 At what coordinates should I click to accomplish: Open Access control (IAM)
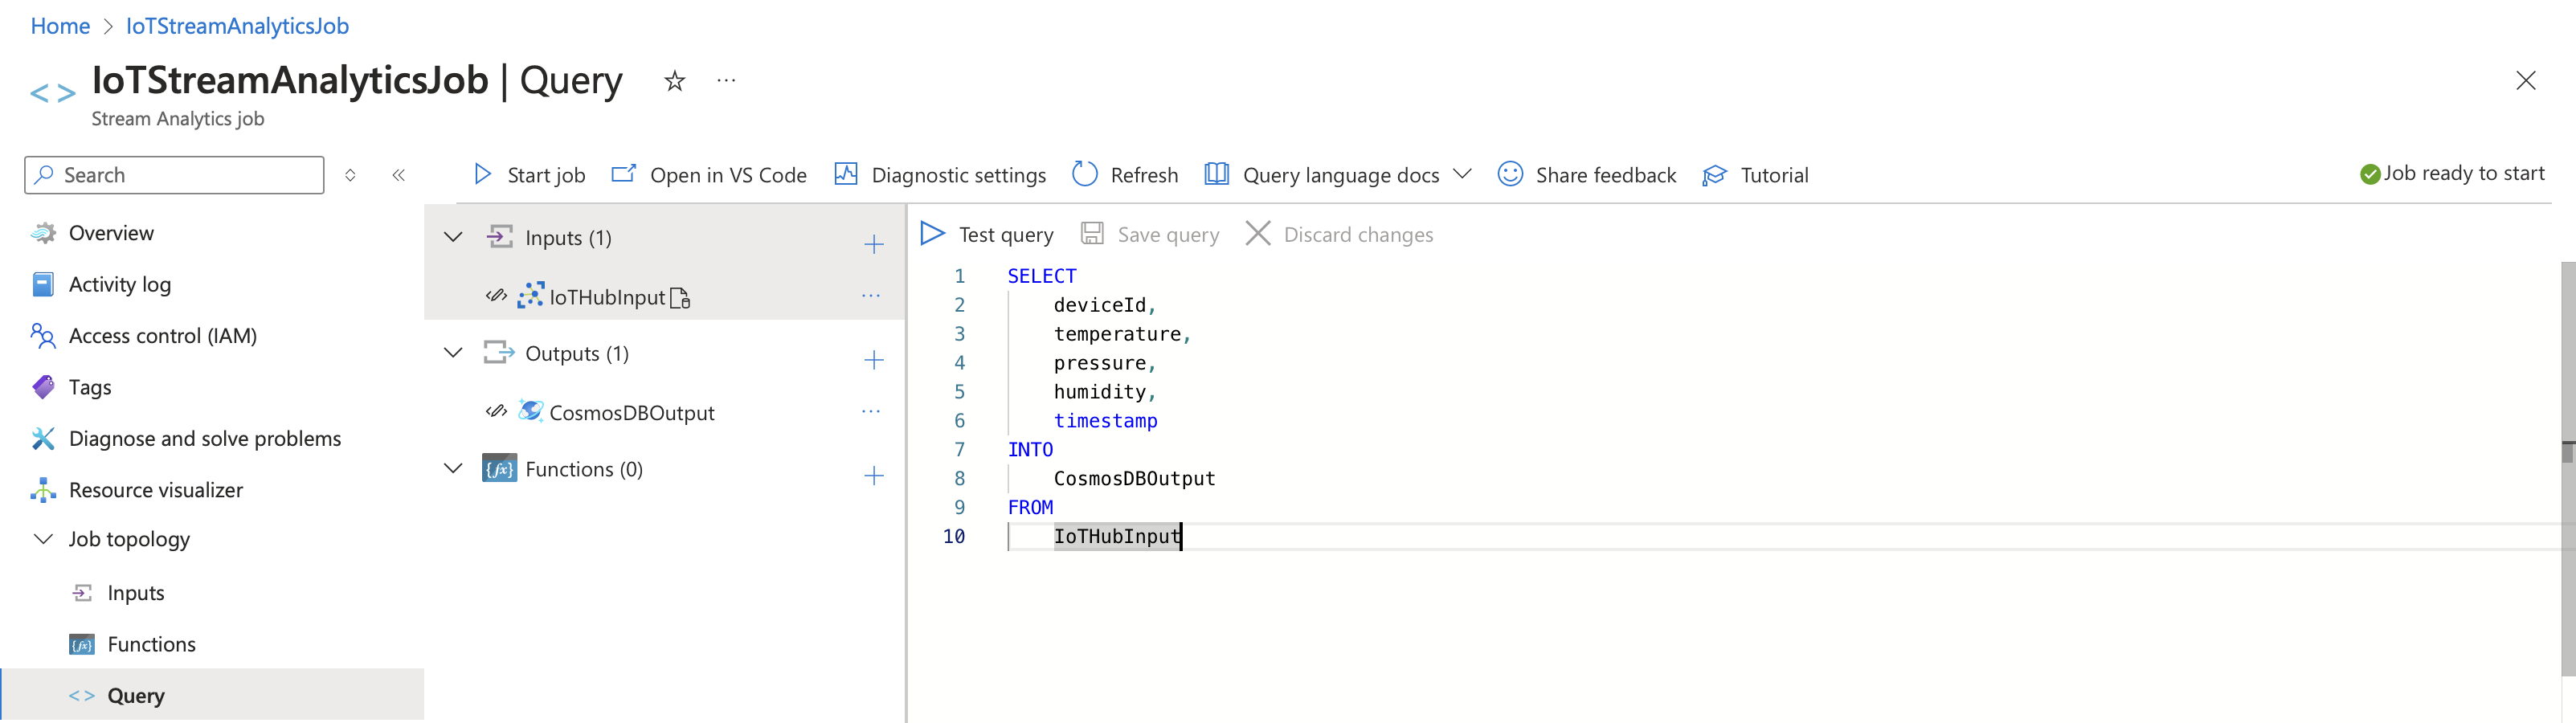coord(163,336)
